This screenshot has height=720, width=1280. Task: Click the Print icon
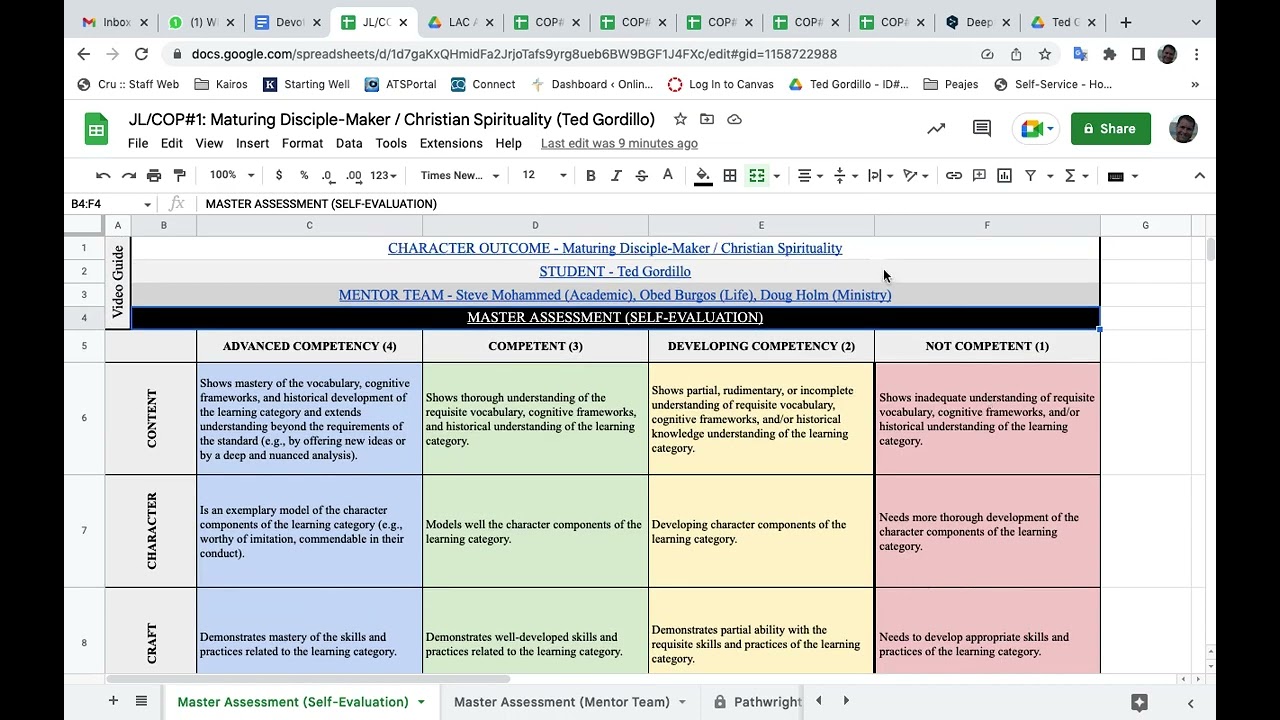tap(154, 176)
